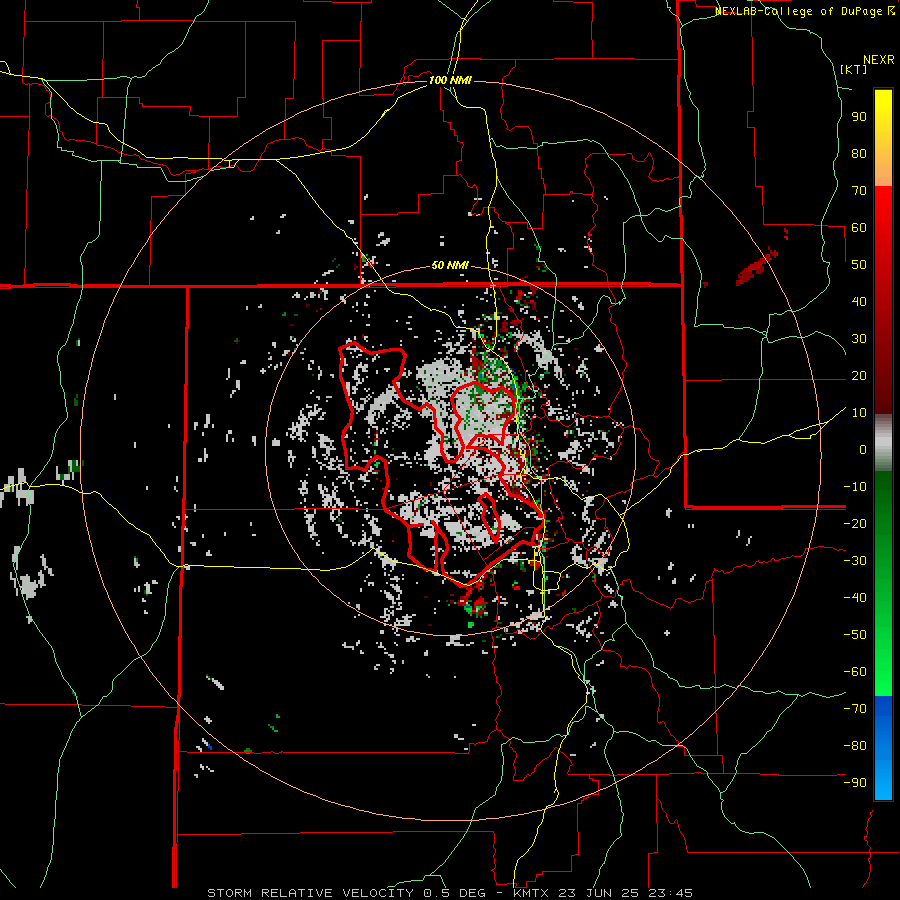Image resolution: width=900 pixels, height=900 pixels.
Task: Select the 10 value on the velocity scale
Action: [859, 413]
